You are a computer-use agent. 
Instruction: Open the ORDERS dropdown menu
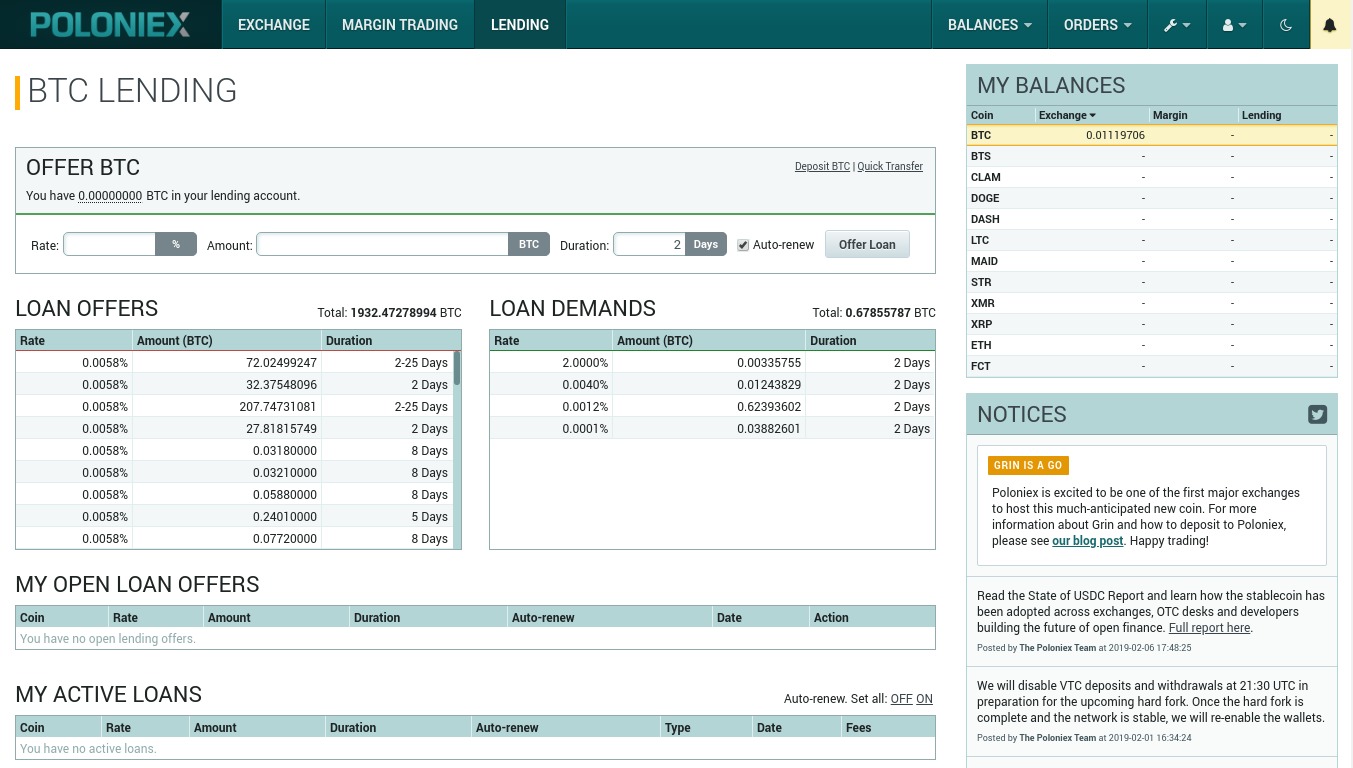click(x=1097, y=24)
